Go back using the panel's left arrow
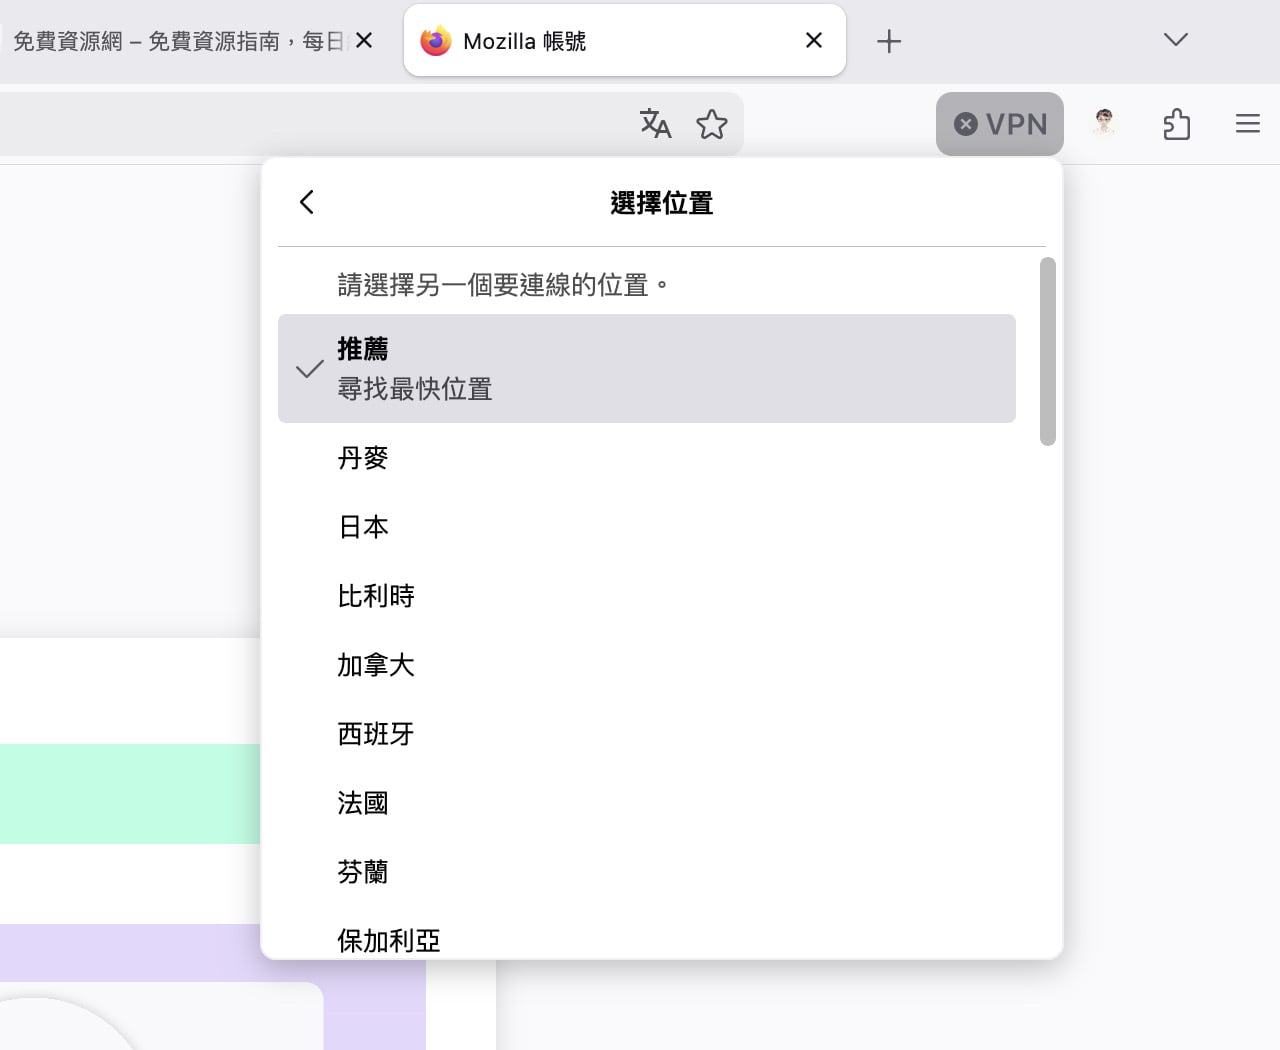 (307, 202)
